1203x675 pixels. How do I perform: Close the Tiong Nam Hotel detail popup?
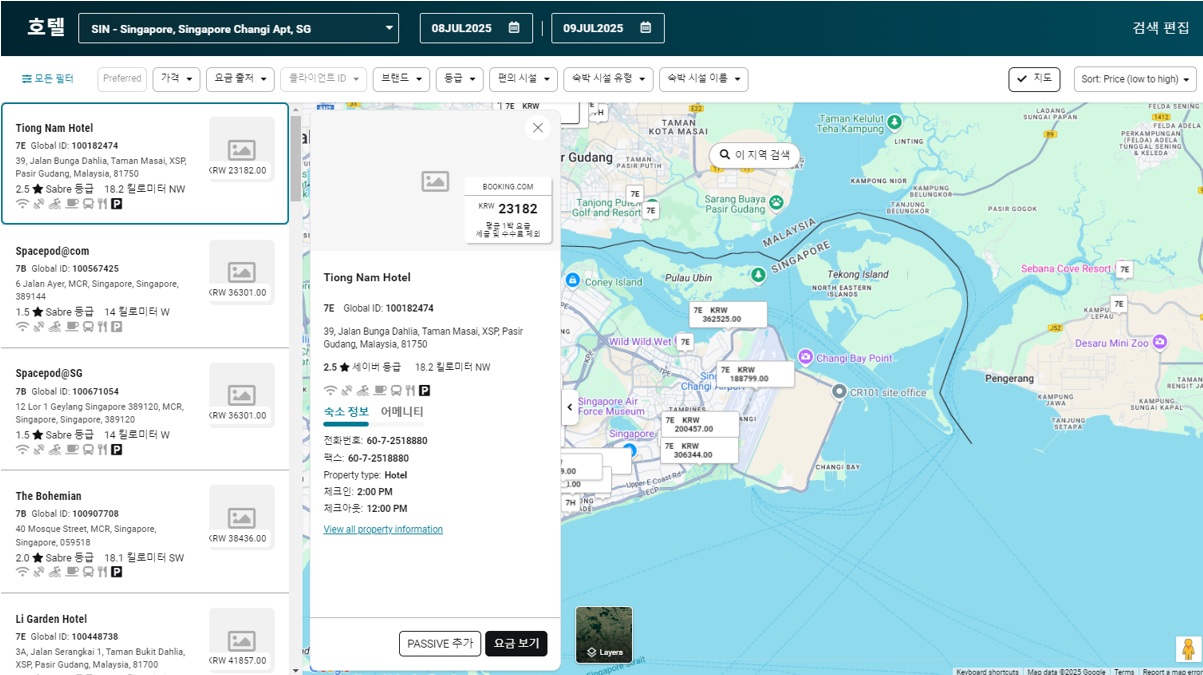[538, 128]
